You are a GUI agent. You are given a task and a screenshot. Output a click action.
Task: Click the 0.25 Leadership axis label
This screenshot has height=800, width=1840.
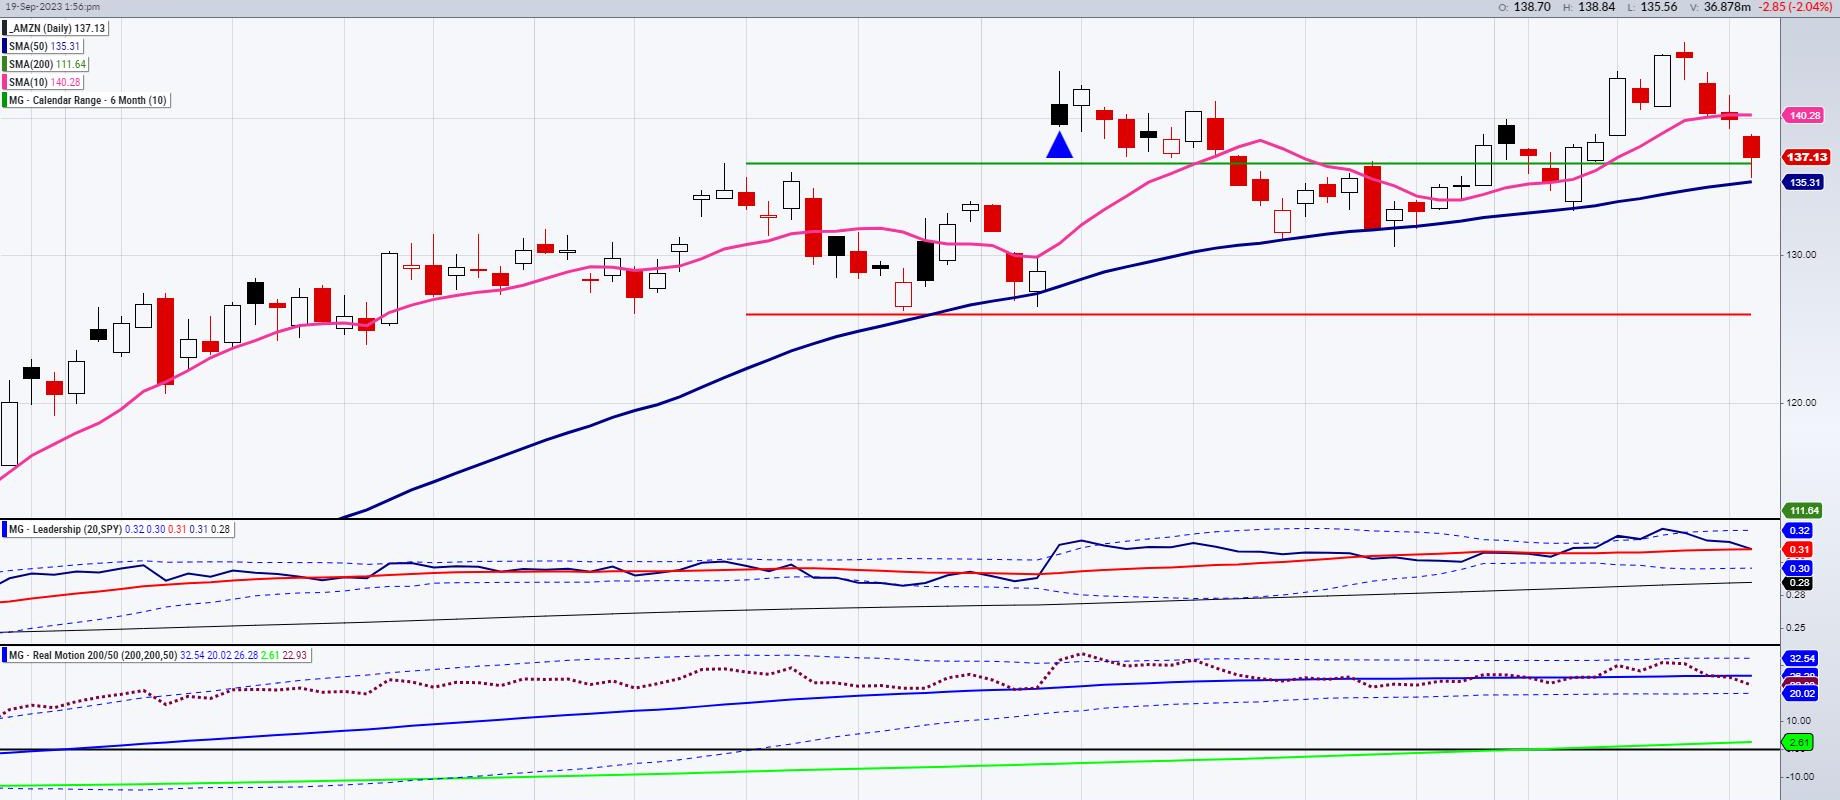click(x=1798, y=627)
